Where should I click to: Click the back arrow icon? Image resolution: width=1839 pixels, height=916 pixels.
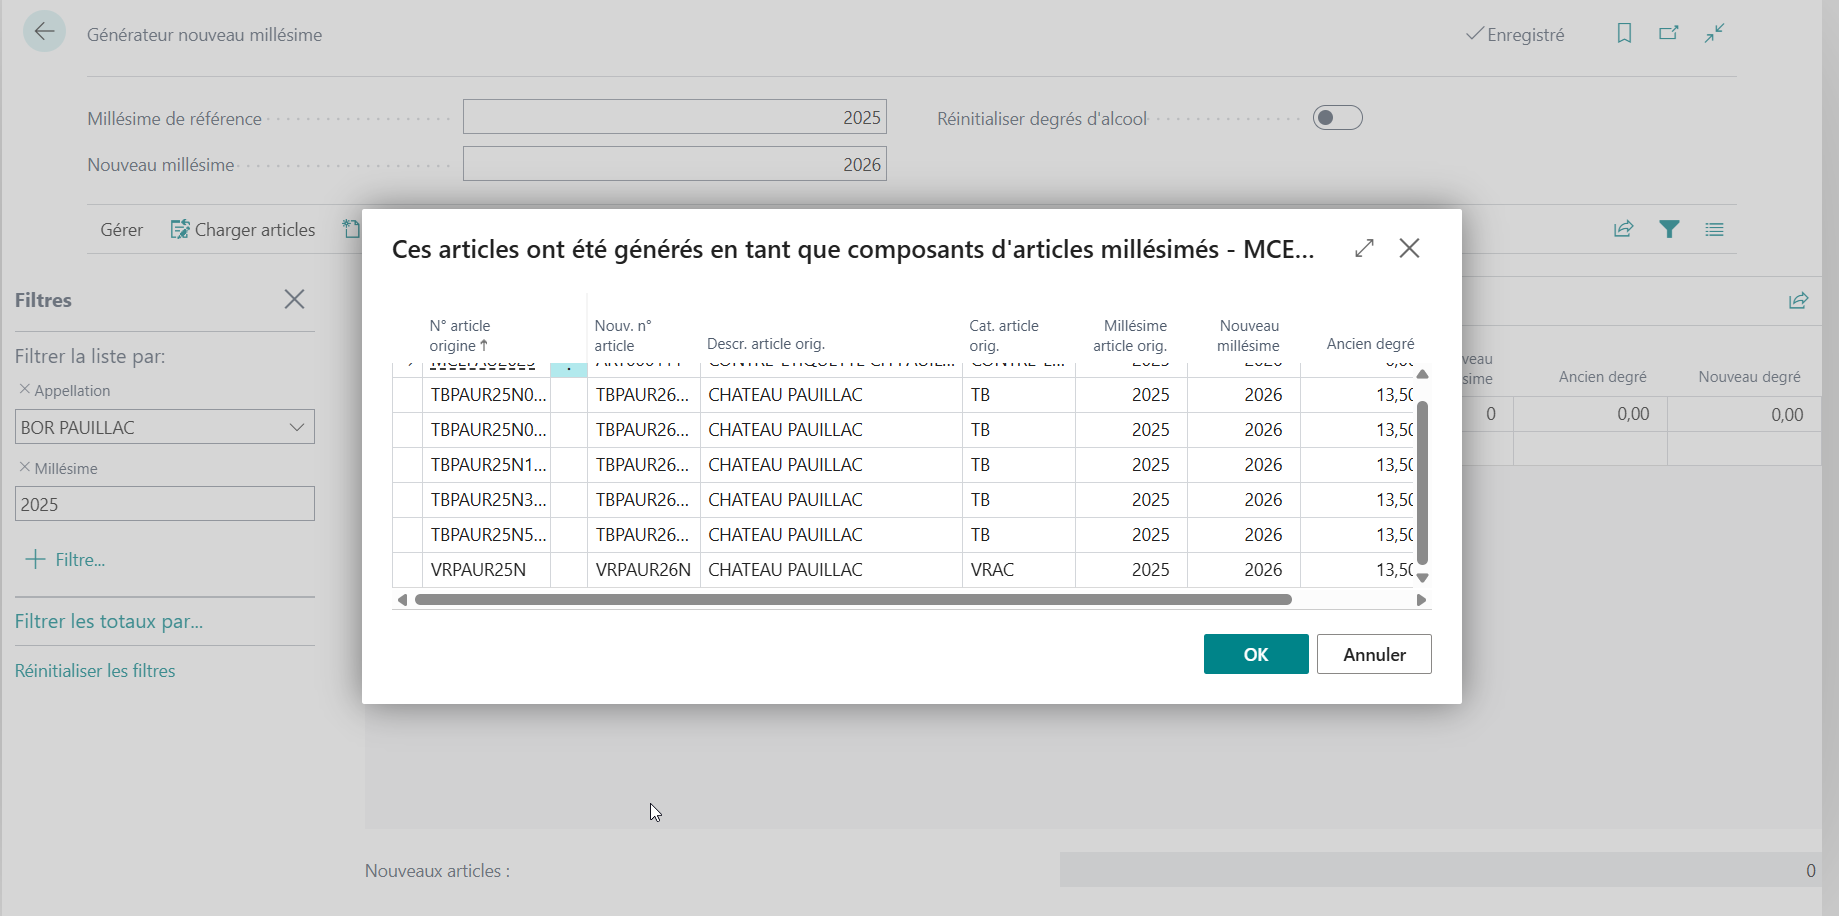click(x=44, y=32)
